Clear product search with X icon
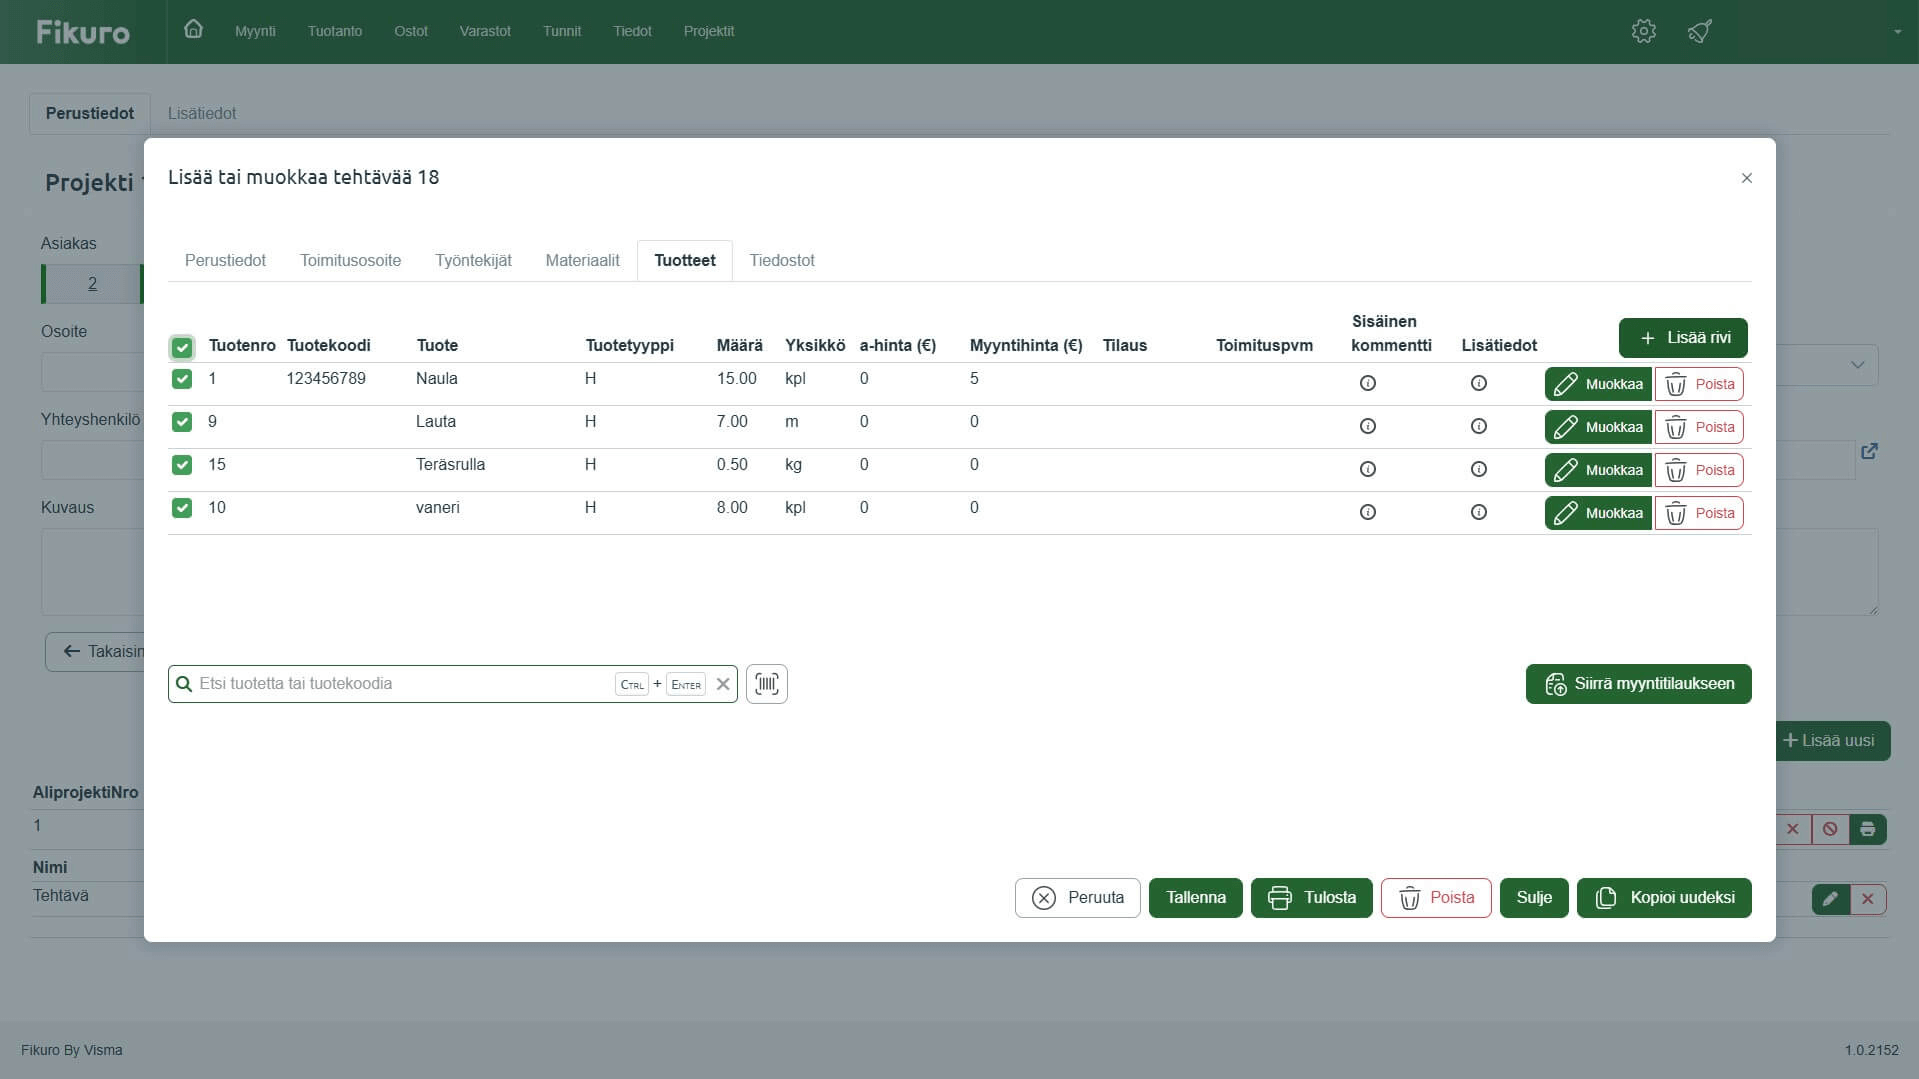 (722, 684)
